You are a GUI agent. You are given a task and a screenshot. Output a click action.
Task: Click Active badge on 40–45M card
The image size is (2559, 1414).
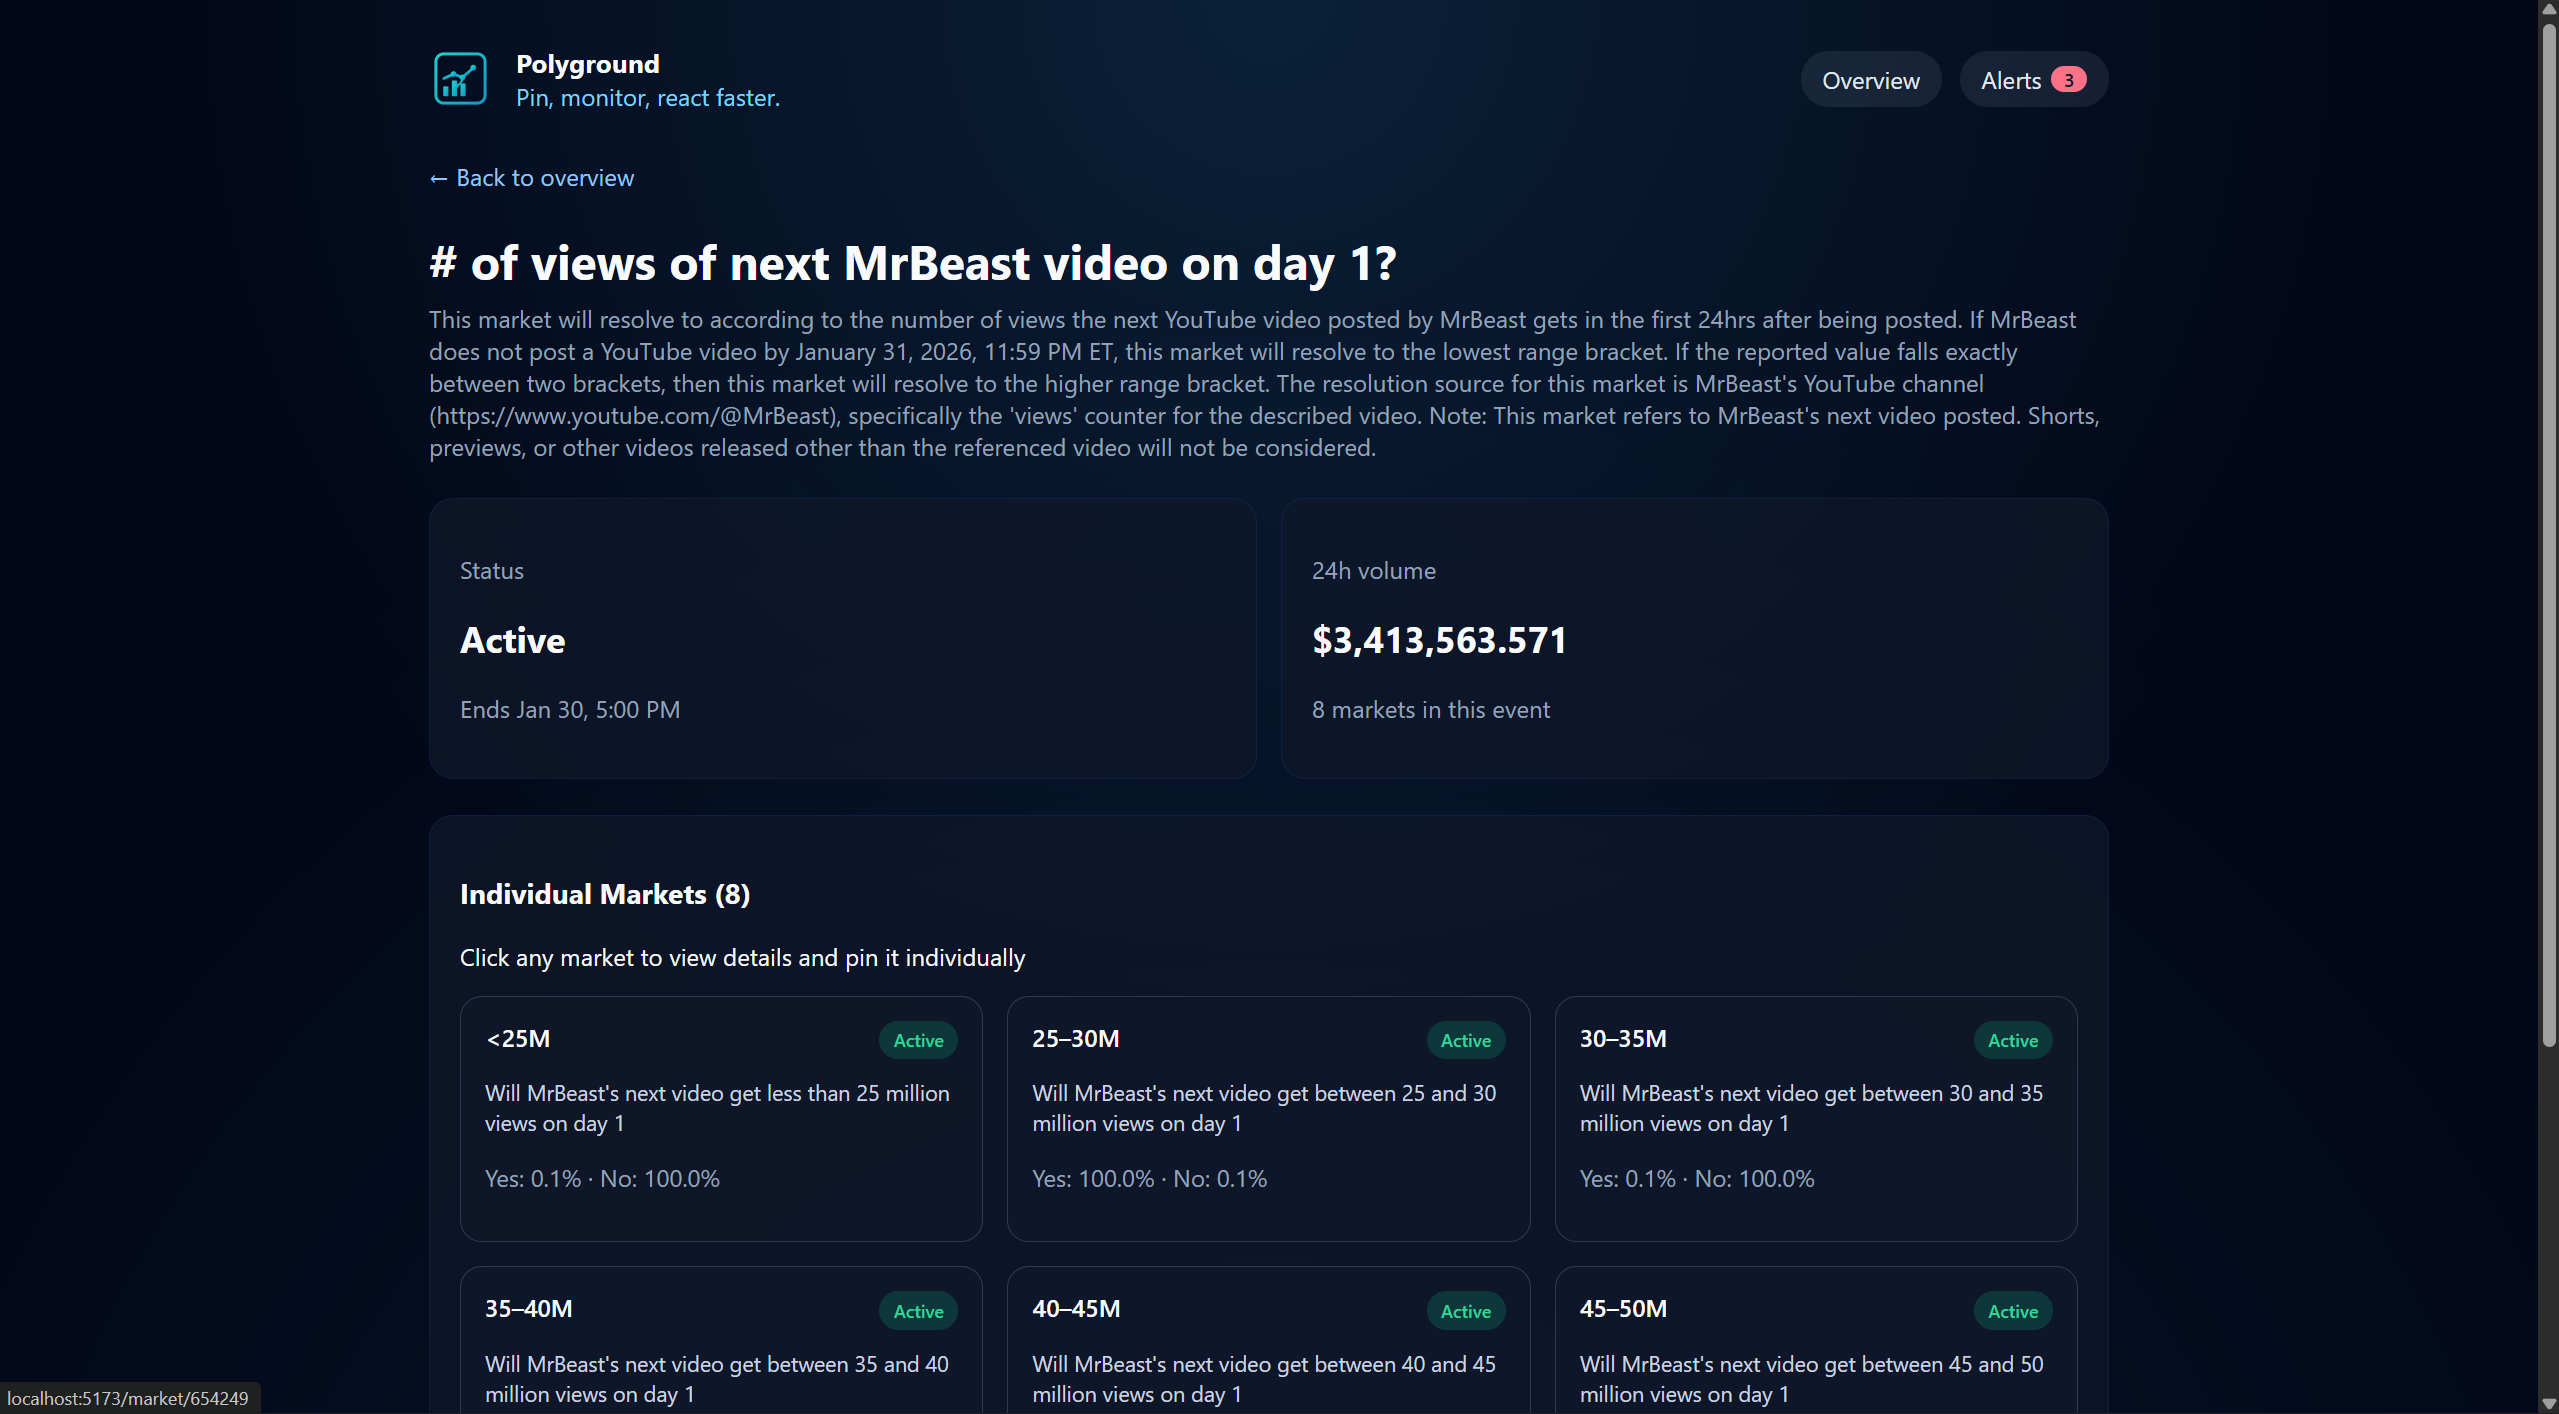click(x=1465, y=1311)
